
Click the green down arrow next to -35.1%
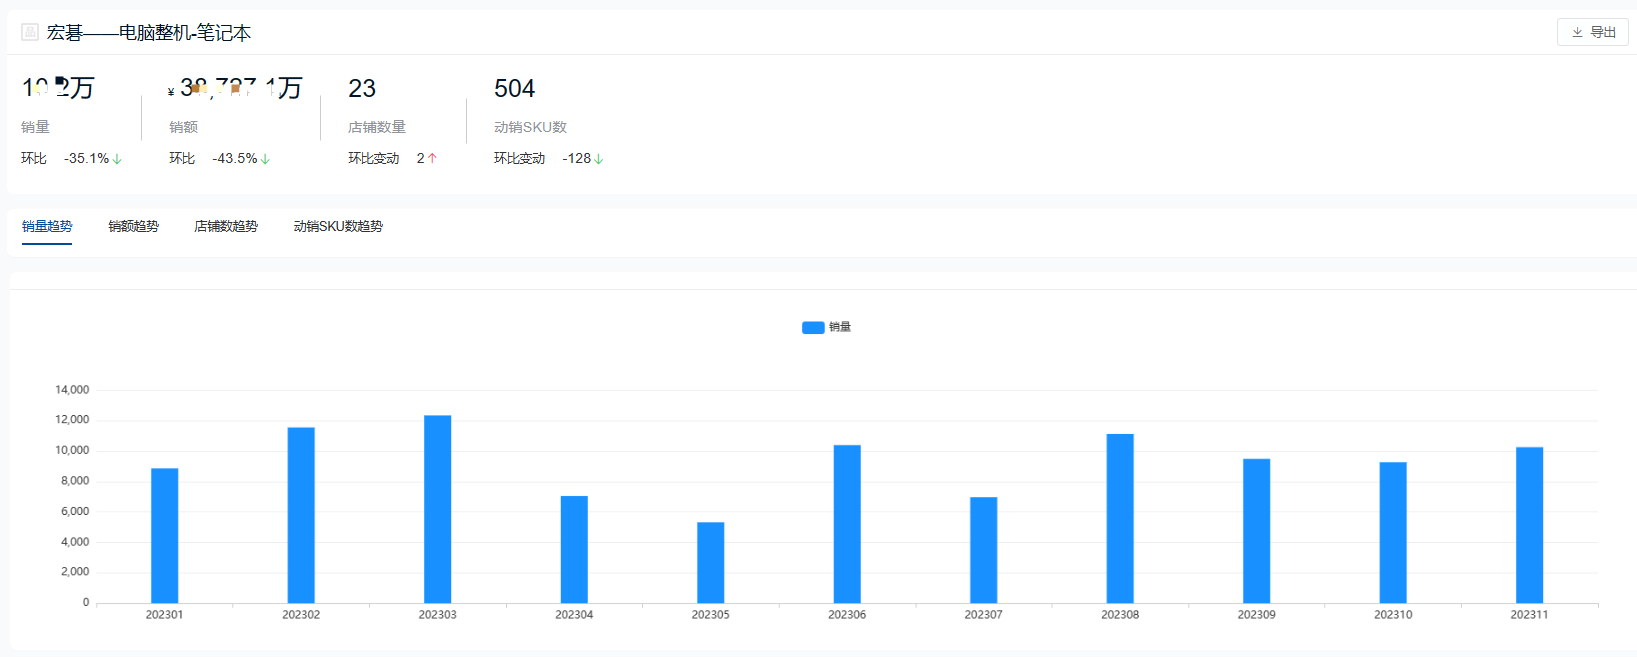click(x=118, y=159)
